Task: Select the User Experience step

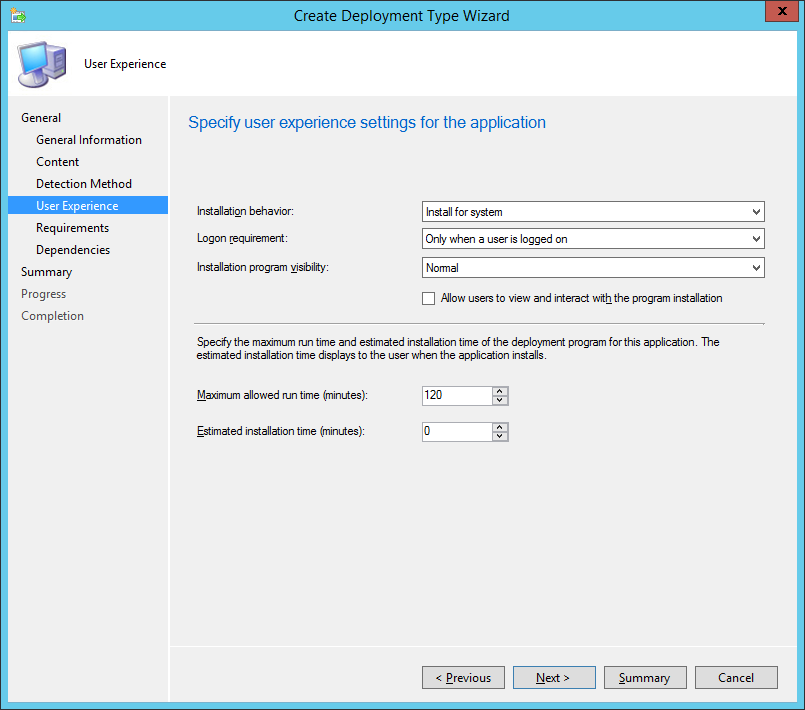Action: click(x=88, y=205)
